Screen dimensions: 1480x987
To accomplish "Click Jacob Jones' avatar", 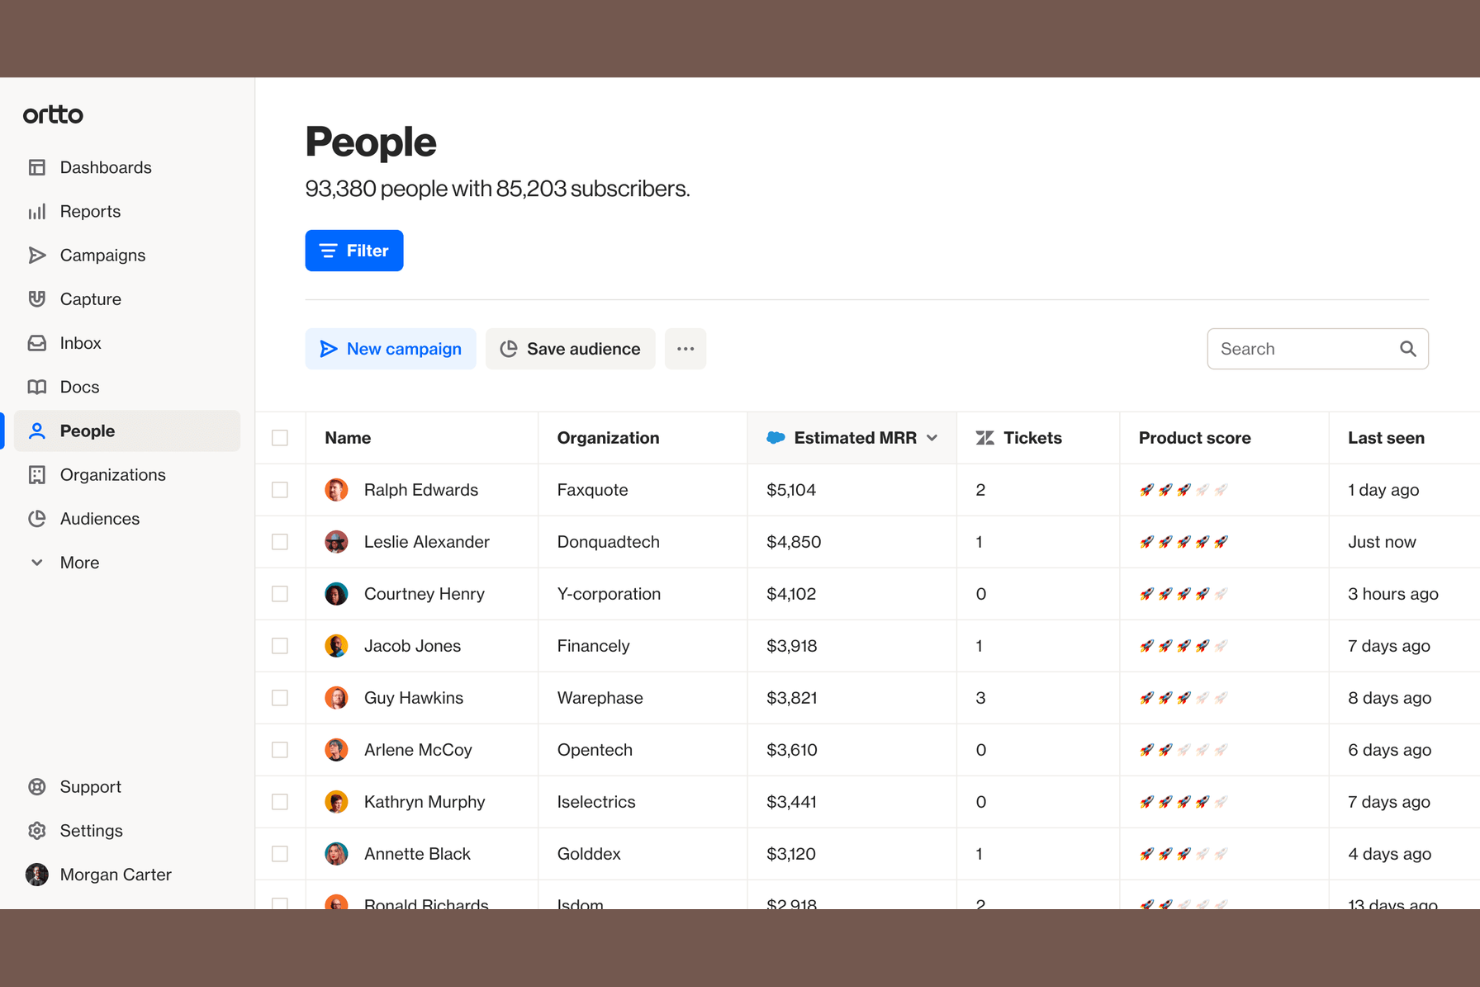I will pos(336,646).
